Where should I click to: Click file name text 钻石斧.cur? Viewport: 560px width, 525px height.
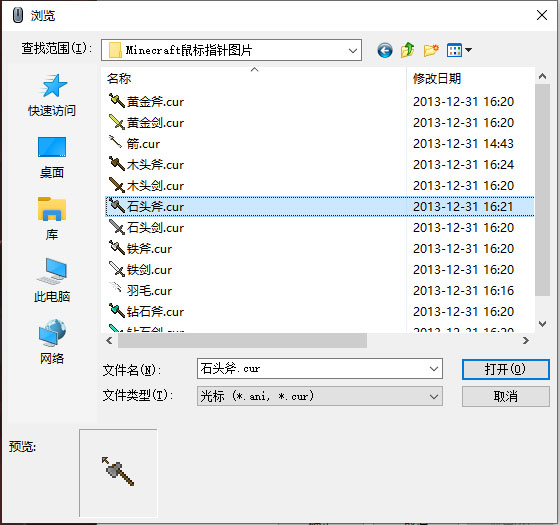point(155,311)
